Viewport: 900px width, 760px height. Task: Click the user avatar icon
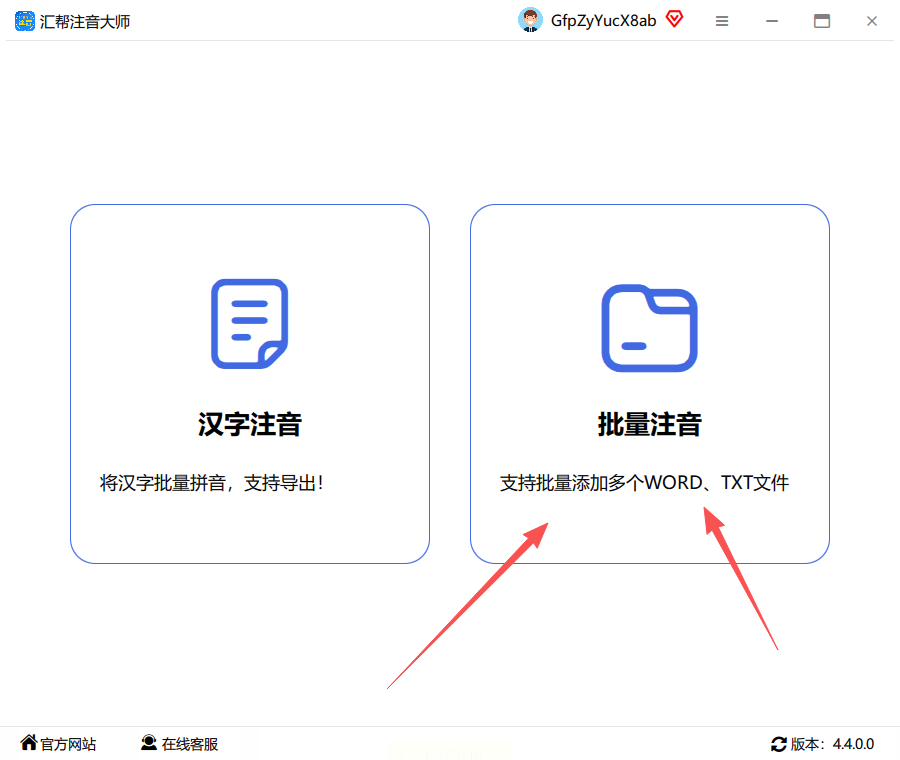pyautogui.click(x=530, y=20)
